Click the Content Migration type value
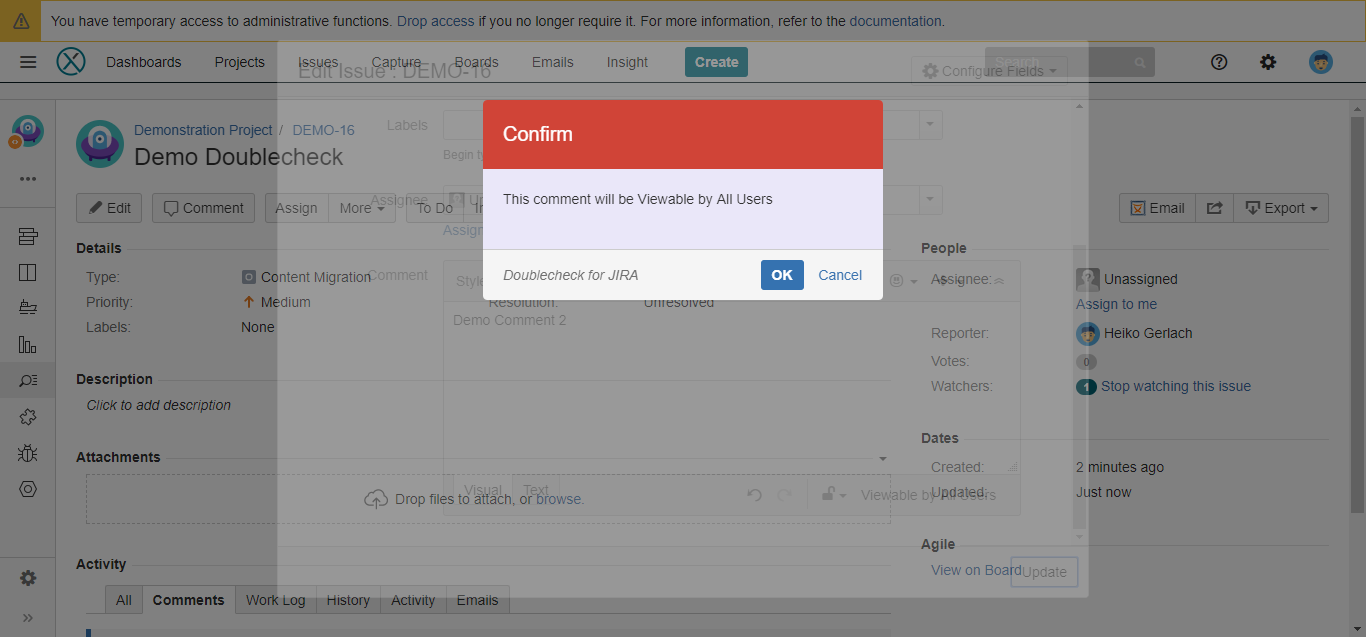1366x637 pixels. click(x=316, y=277)
